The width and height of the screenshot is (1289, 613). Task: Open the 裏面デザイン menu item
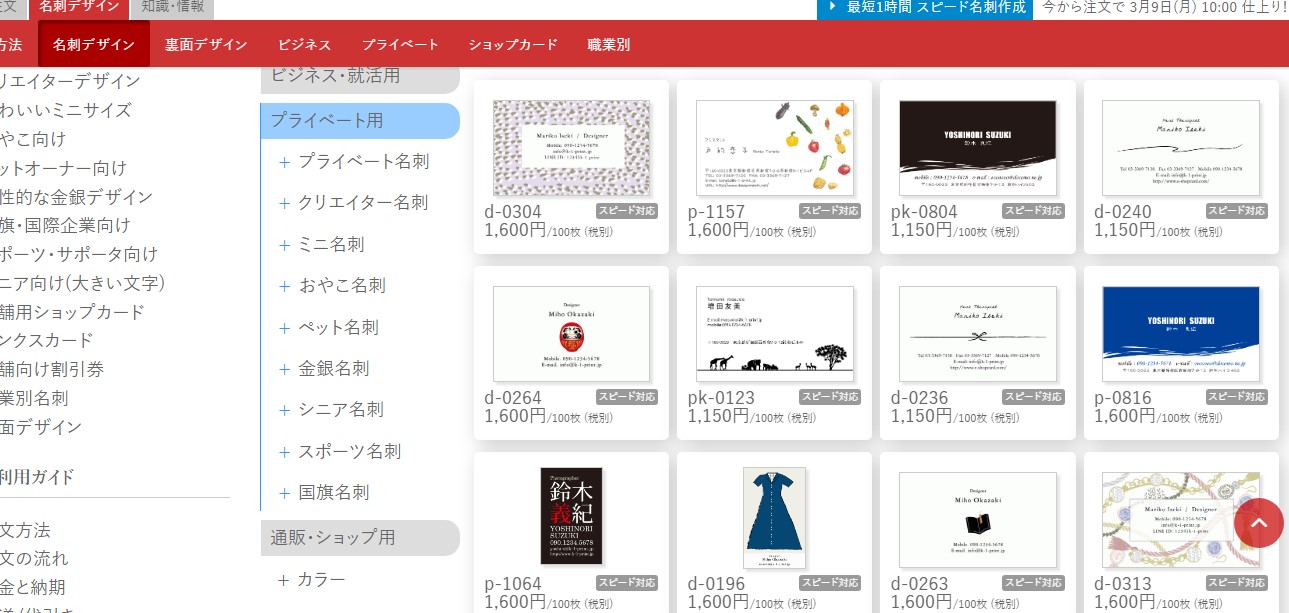206,44
